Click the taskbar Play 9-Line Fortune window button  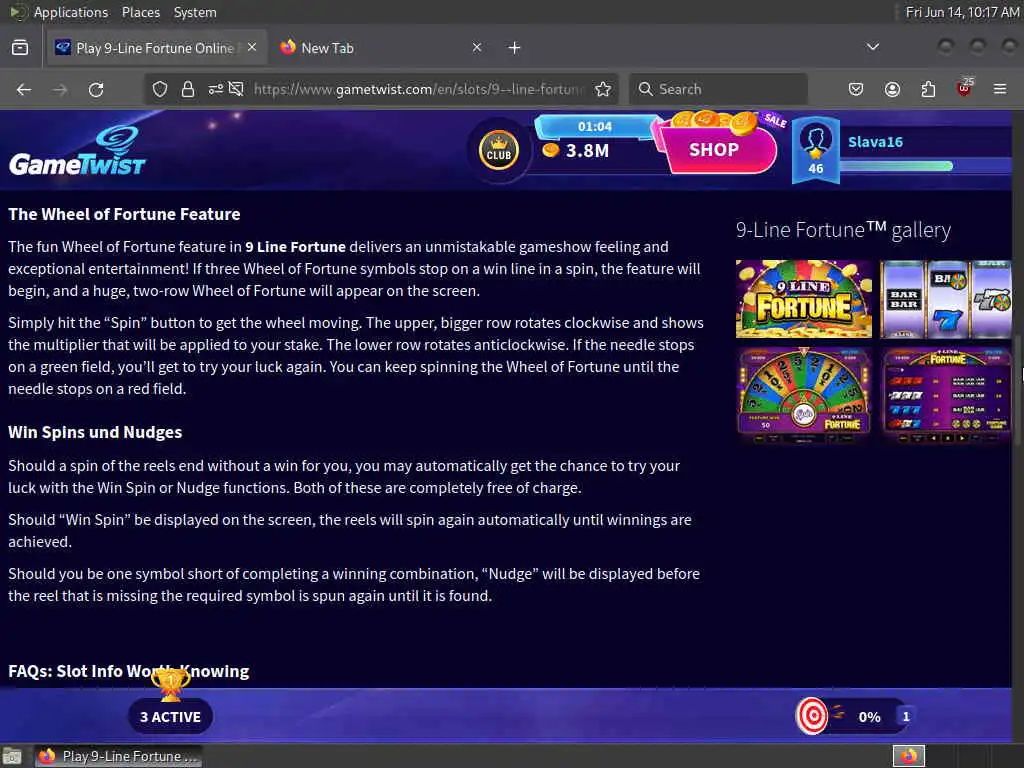pyautogui.click(x=118, y=756)
